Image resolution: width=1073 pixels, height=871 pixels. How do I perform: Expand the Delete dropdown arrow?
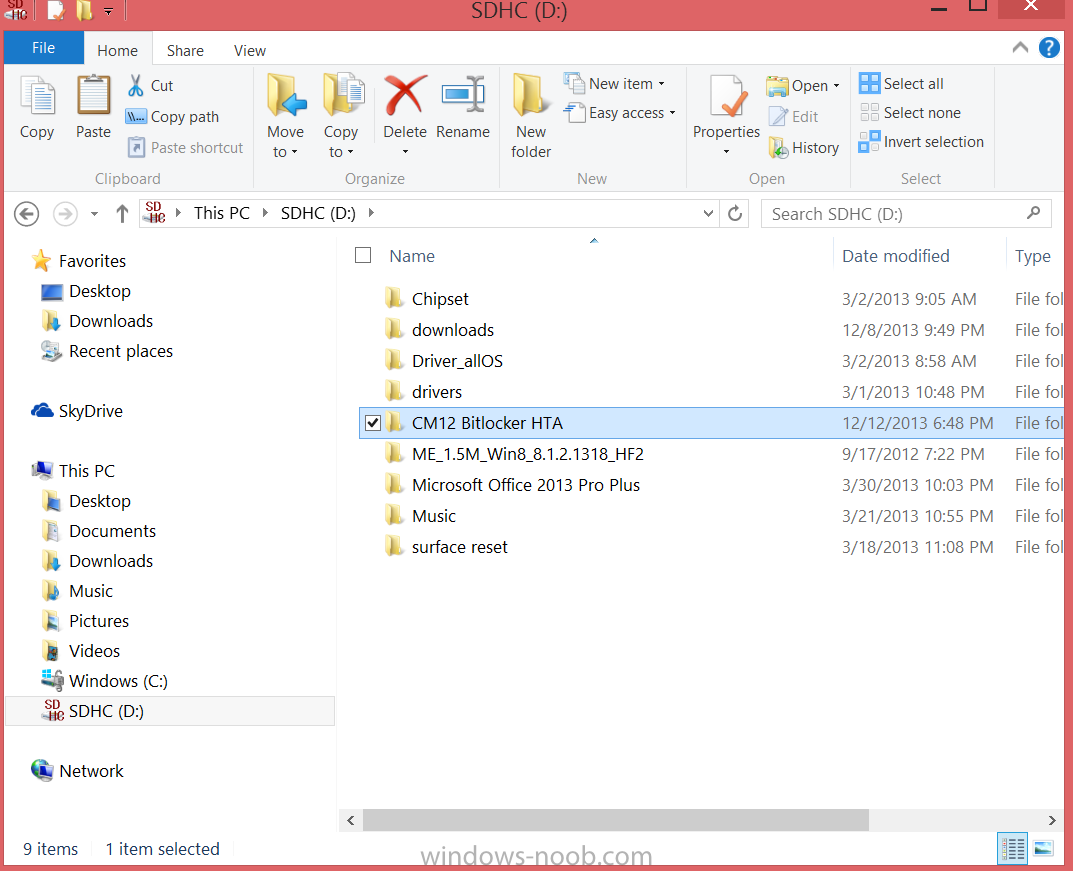click(405, 152)
